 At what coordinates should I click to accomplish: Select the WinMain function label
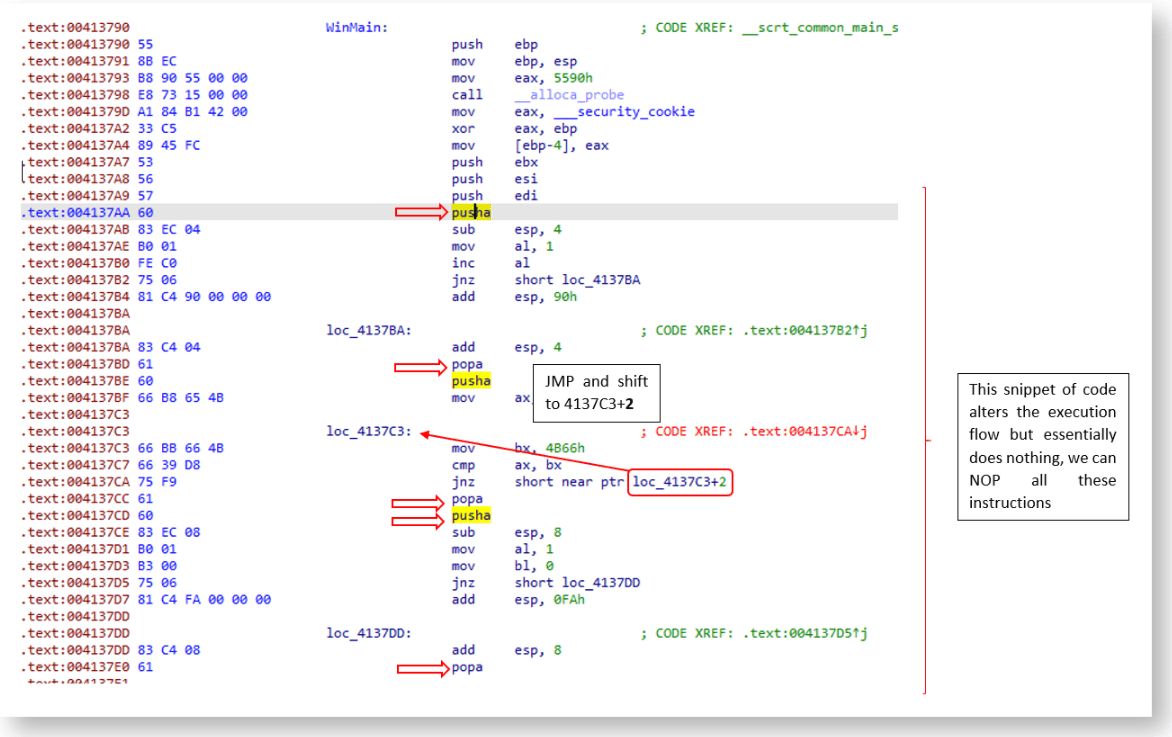[357, 27]
